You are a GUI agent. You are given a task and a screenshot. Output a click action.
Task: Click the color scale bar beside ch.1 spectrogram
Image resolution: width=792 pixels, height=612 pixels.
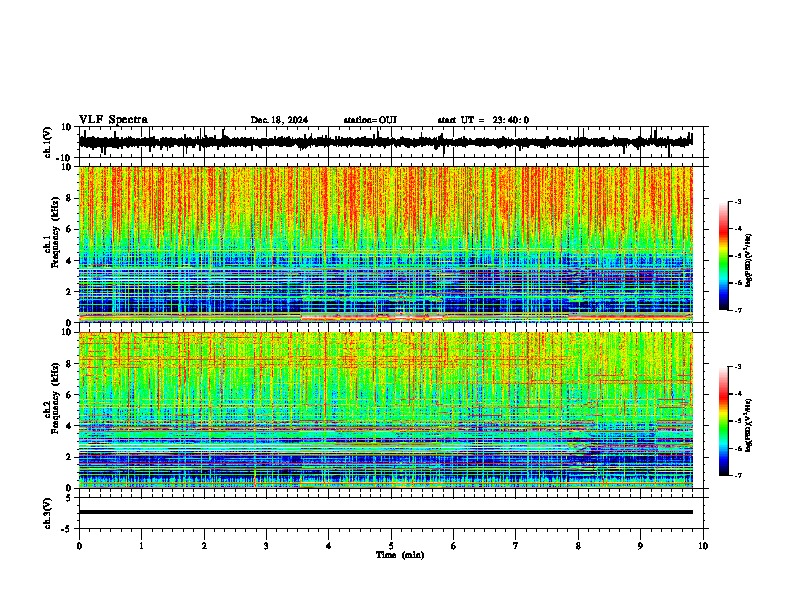coord(723,256)
